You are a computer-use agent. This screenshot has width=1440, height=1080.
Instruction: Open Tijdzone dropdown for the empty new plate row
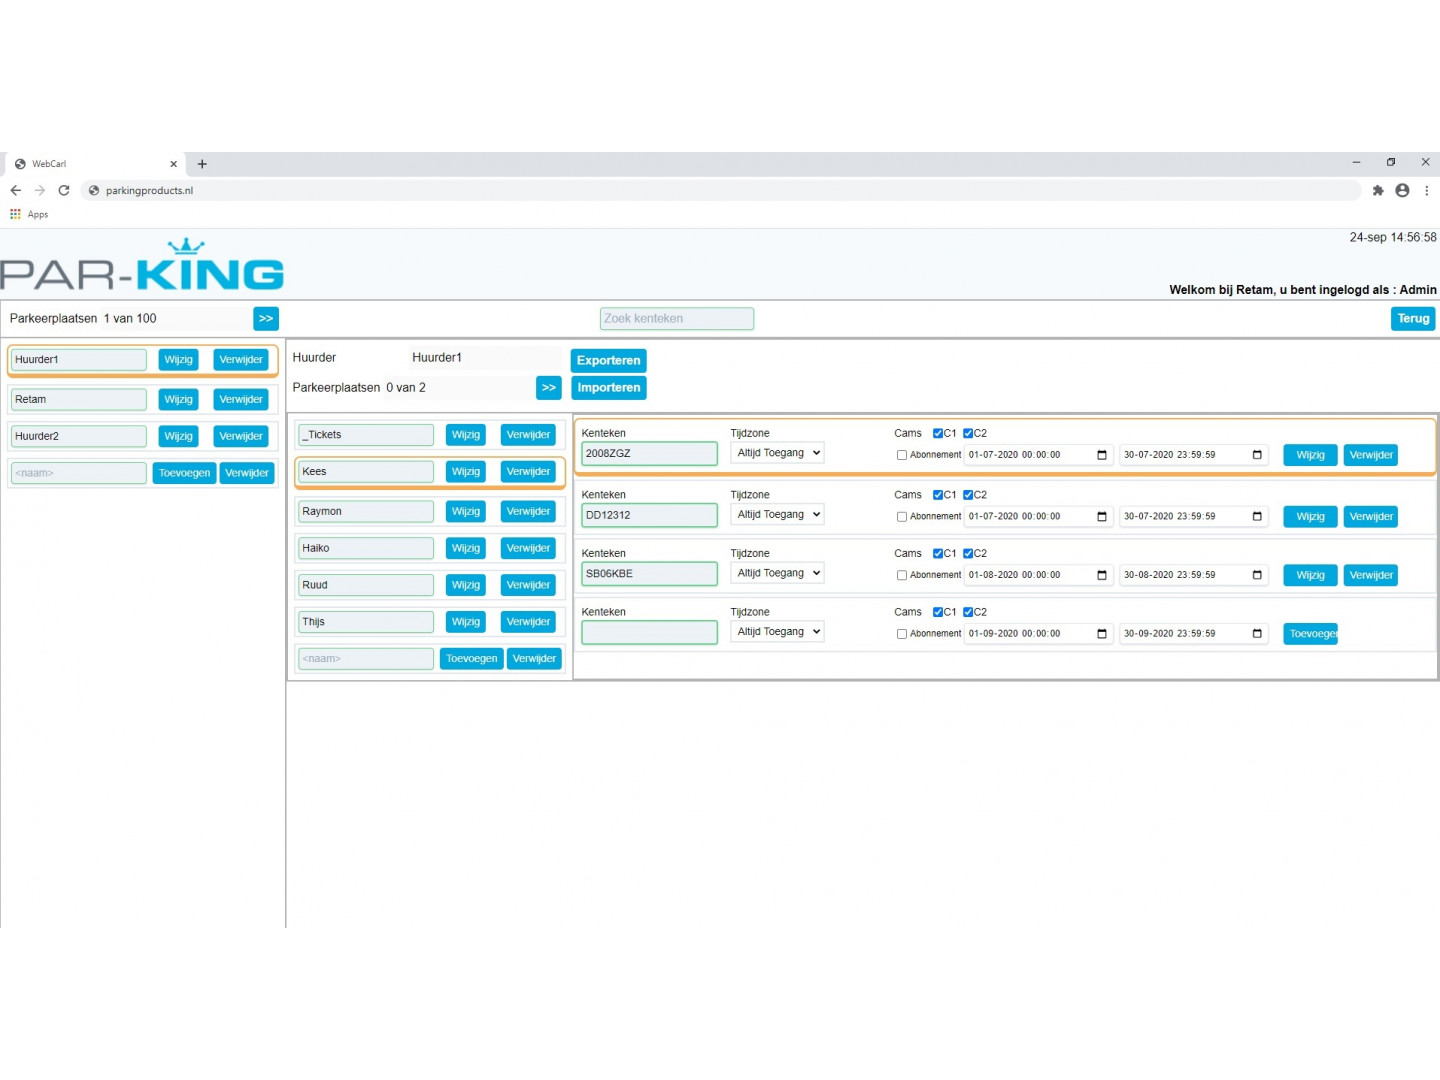(777, 632)
